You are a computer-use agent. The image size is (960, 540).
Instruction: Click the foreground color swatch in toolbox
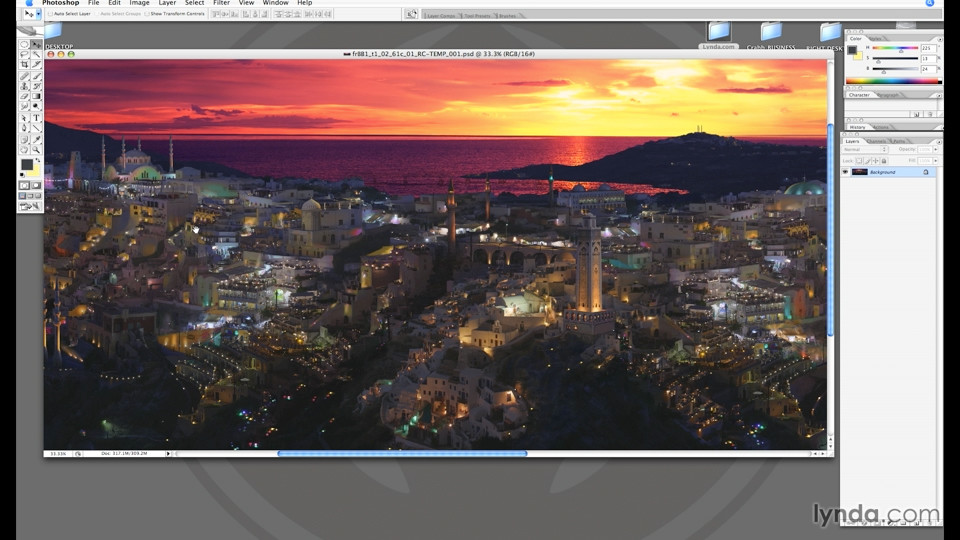point(26,165)
